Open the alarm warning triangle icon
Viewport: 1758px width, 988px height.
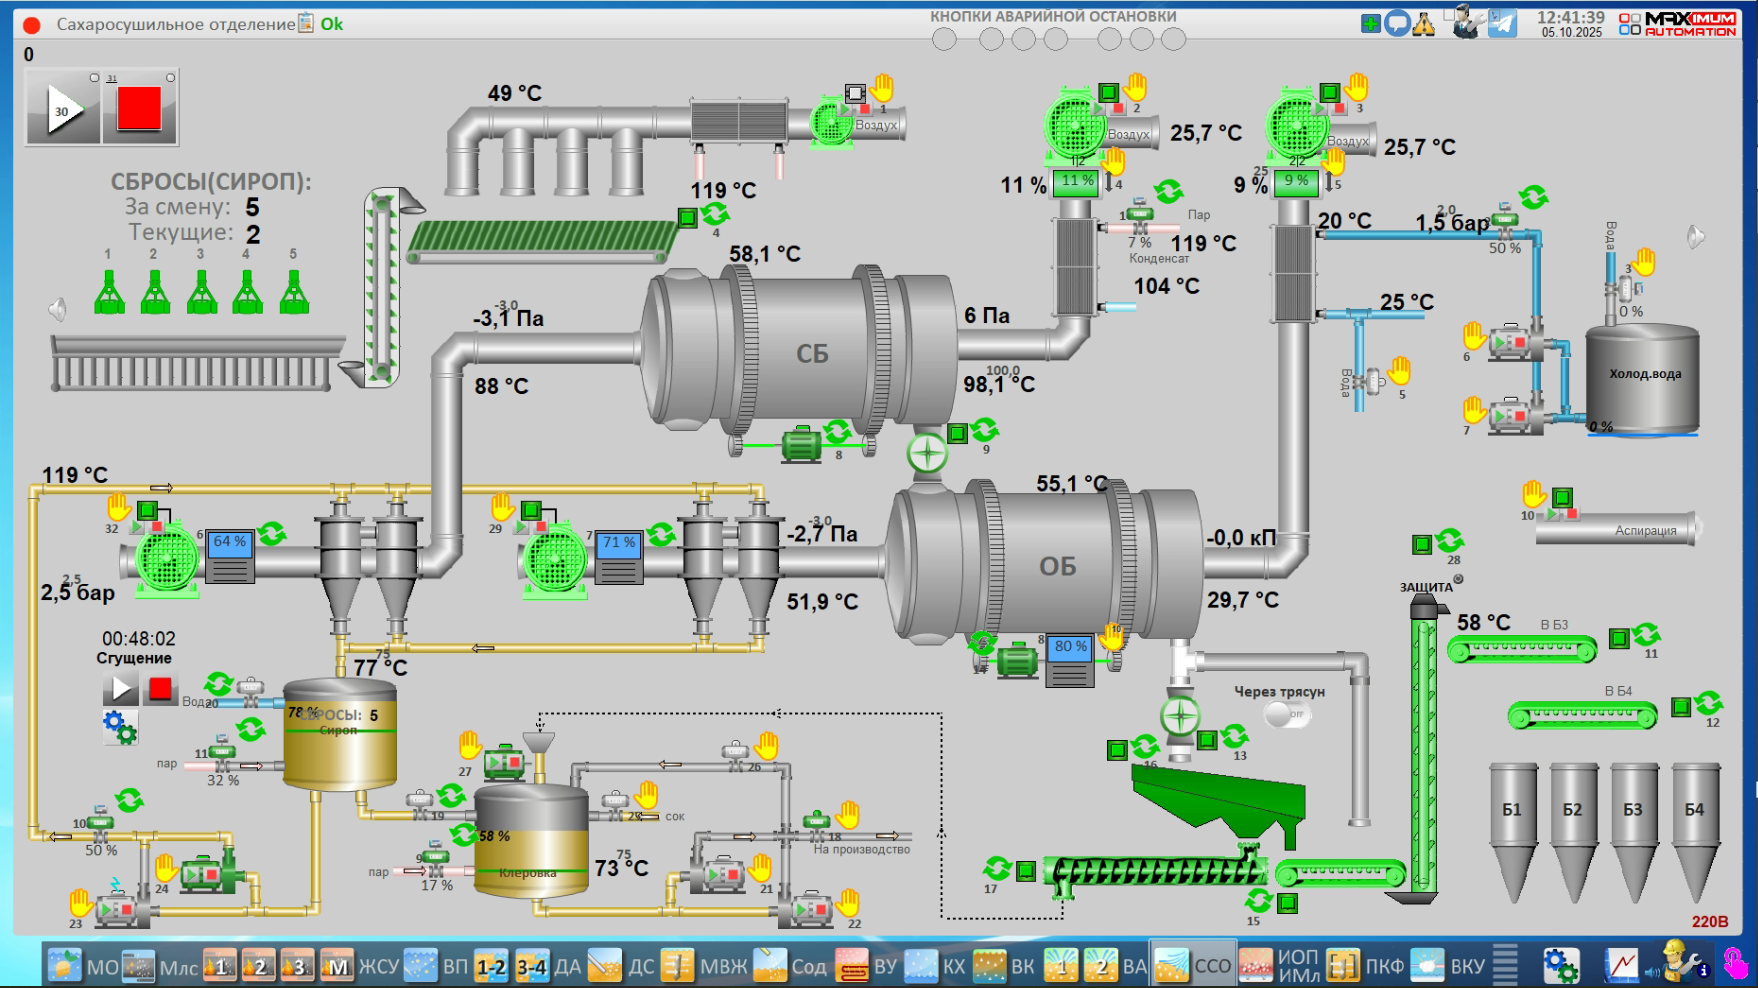[1423, 24]
